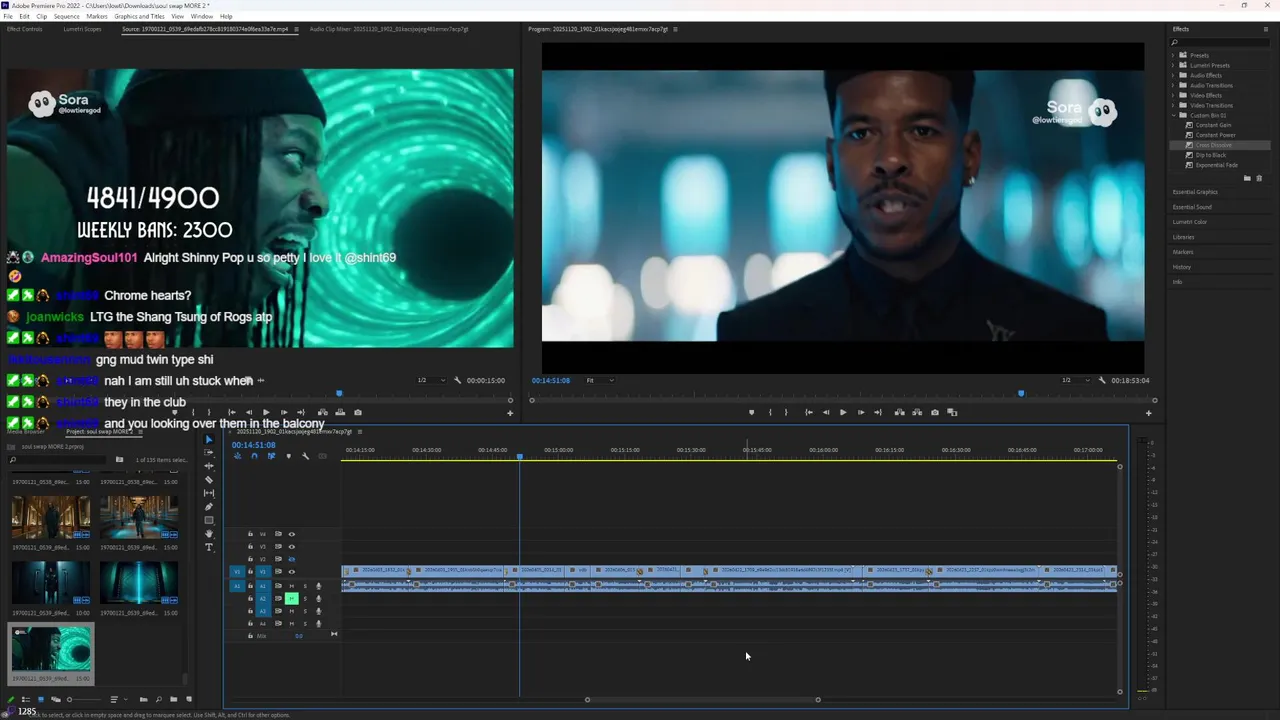Screen dimensions: 1280x720
Task: Click Extract button in Program monitor
Action: click(x=917, y=412)
